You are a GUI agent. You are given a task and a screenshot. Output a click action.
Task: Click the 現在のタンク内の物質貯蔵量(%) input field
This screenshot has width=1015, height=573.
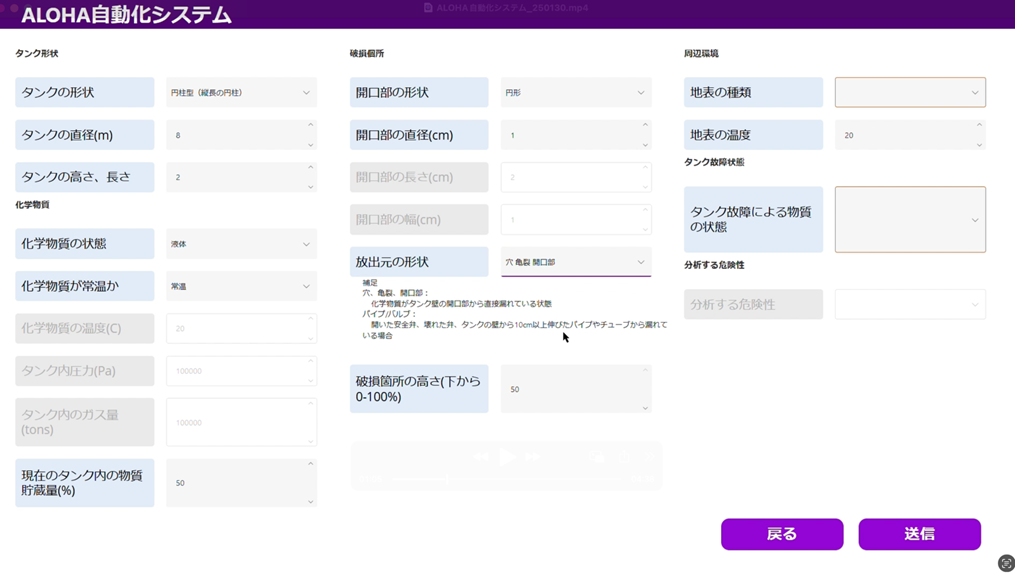[235, 483]
